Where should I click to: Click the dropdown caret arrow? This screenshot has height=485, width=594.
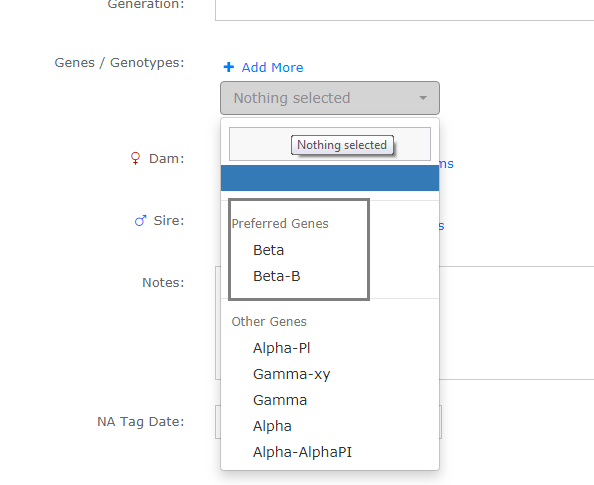pyautogui.click(x=423, y=98)
